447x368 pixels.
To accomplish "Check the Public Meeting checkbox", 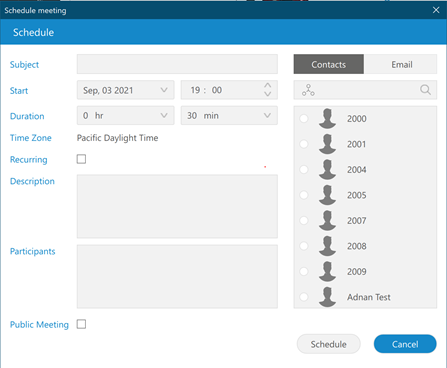I will point(81,324).
